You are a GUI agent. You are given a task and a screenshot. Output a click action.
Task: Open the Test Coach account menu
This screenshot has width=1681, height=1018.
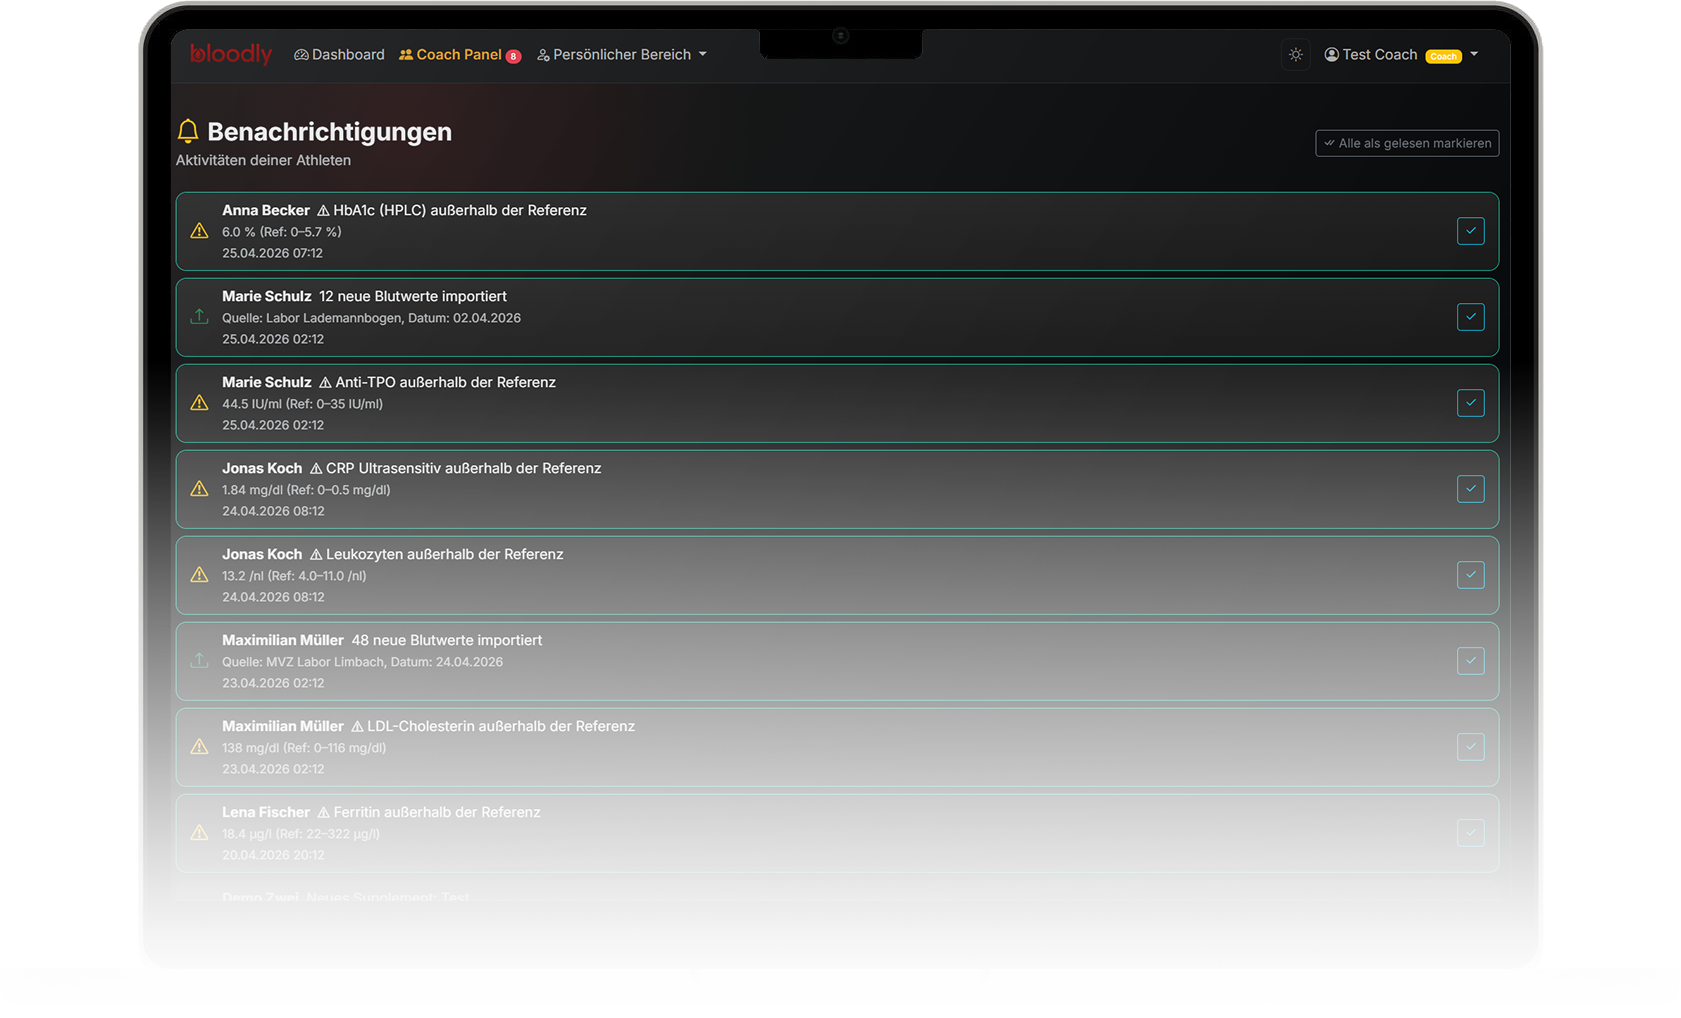point(1380,54)
